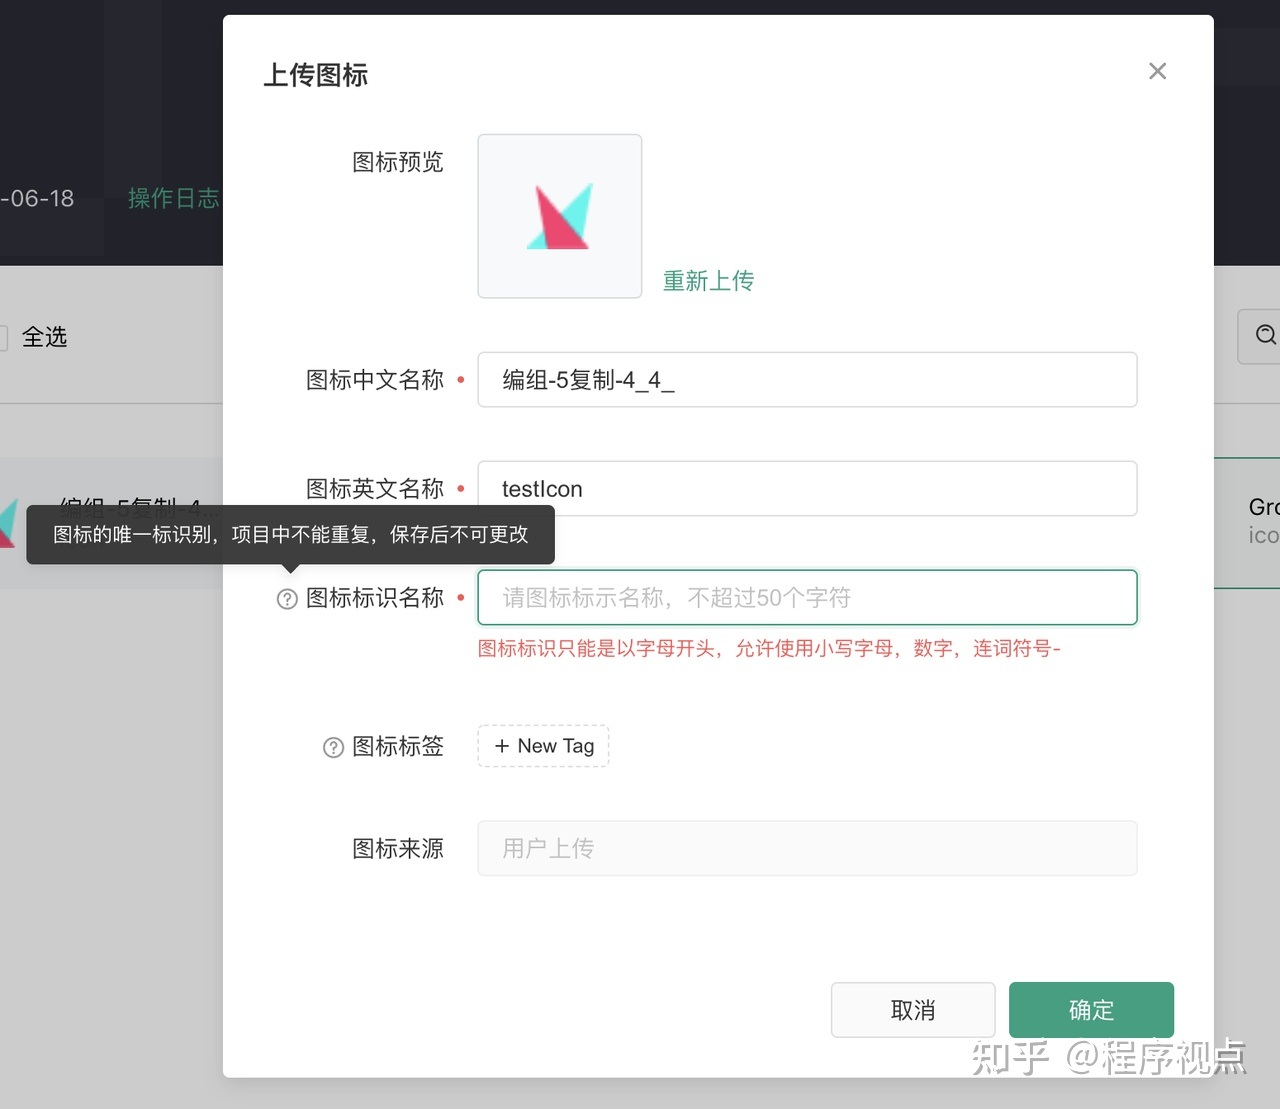Click the disabled 图标来源 field

807,848
